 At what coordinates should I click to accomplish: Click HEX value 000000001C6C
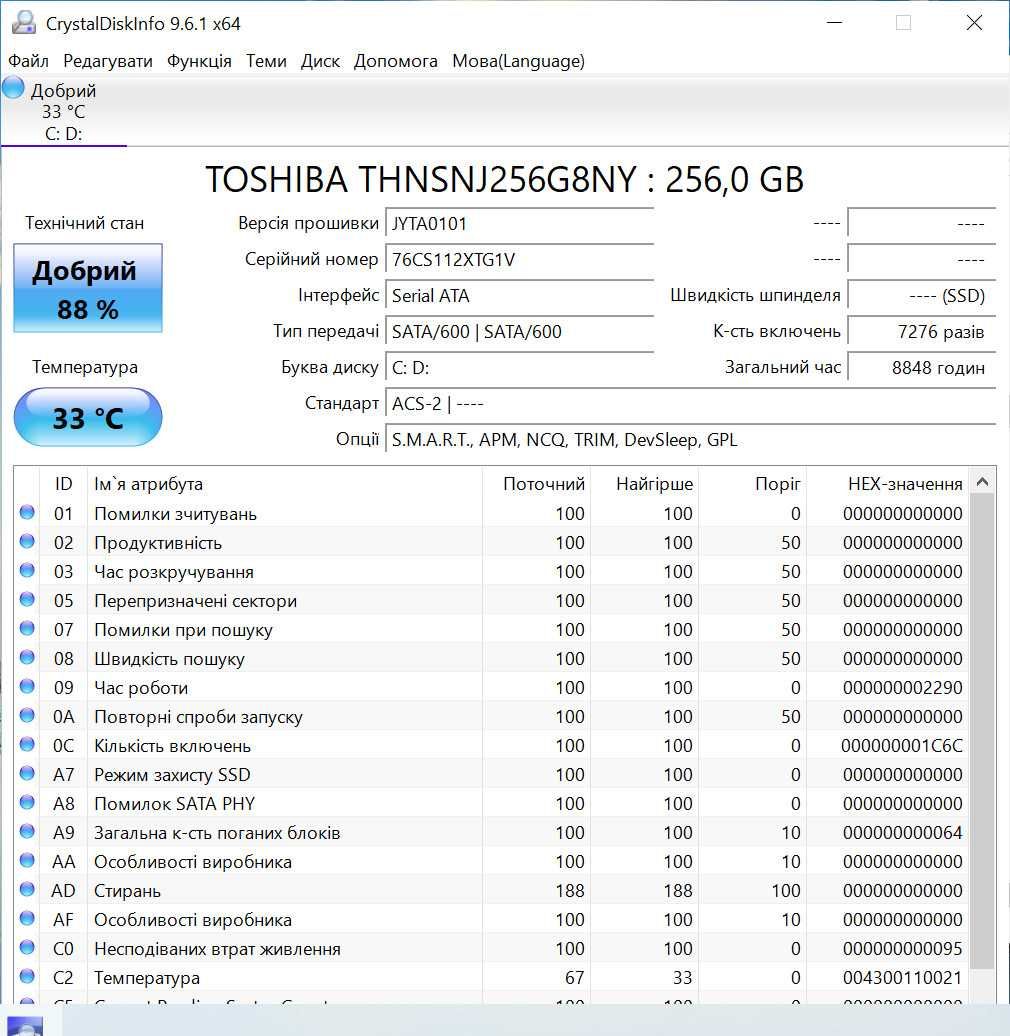902,746
